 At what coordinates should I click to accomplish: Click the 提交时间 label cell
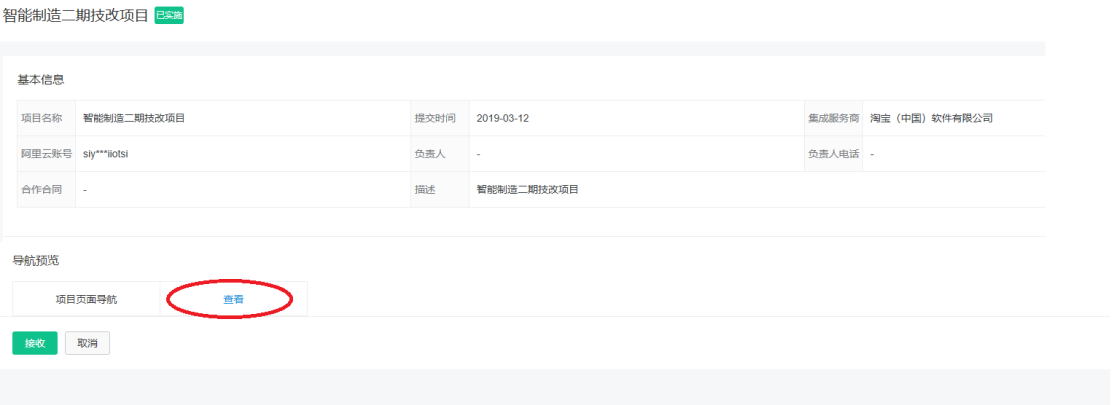click(440, 118)
